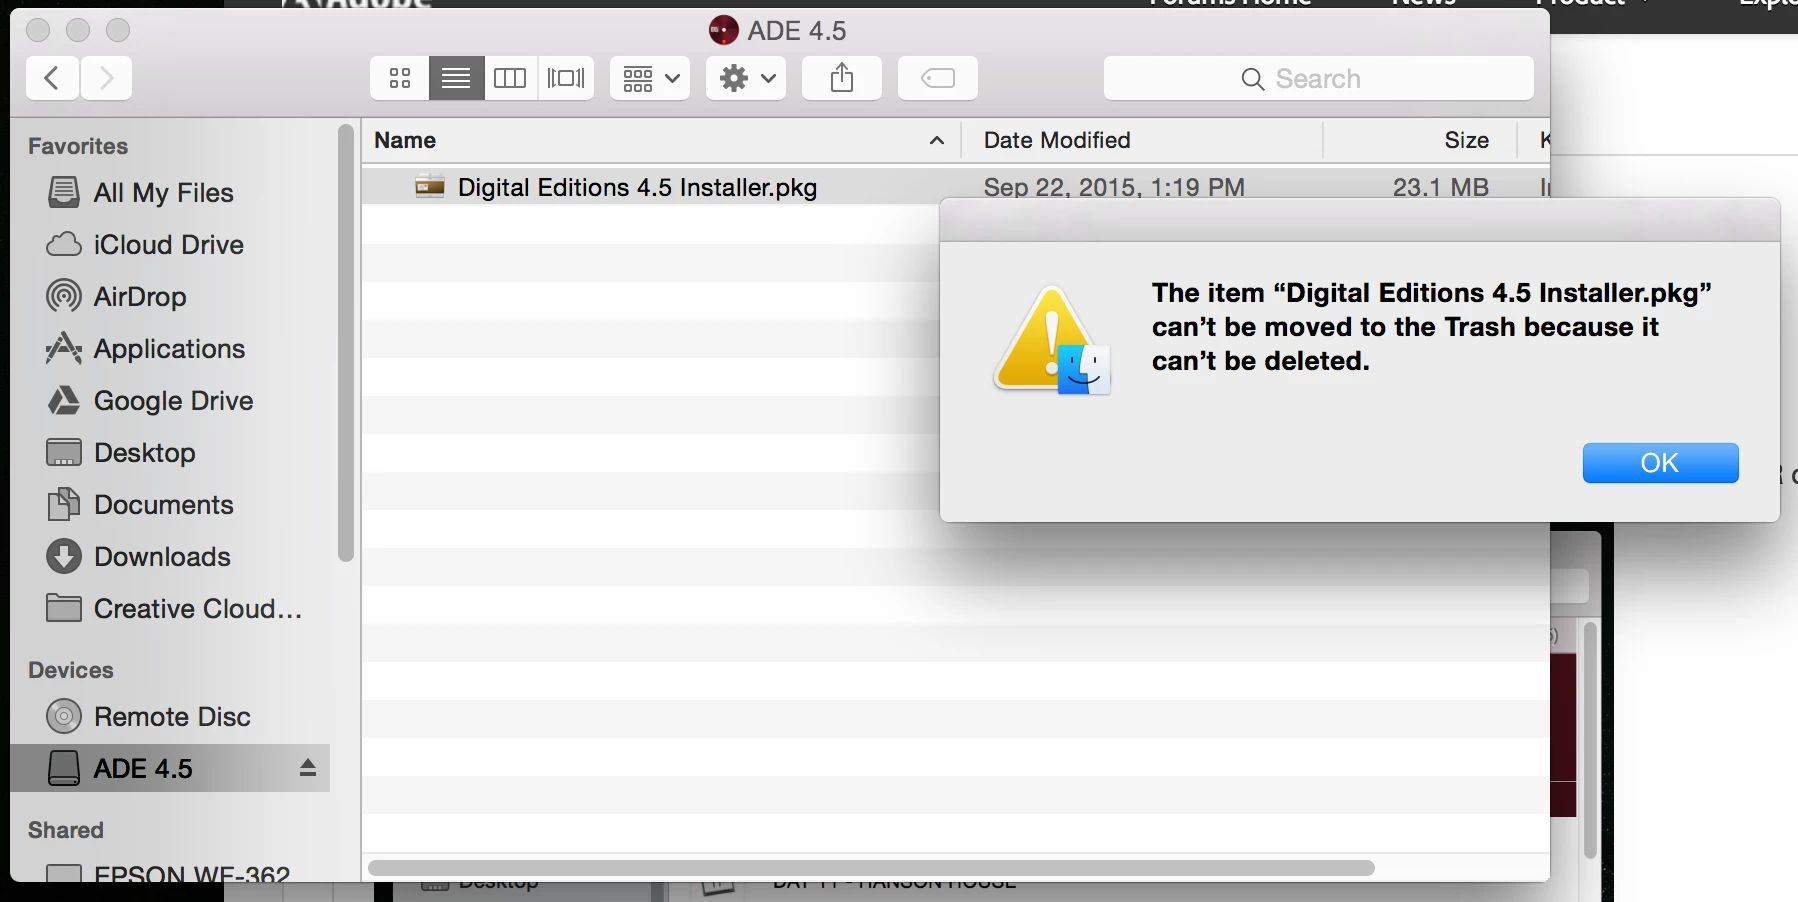Zoom the ADE 4.5 Finder window
1798x902 pixels.
(118, 30)
